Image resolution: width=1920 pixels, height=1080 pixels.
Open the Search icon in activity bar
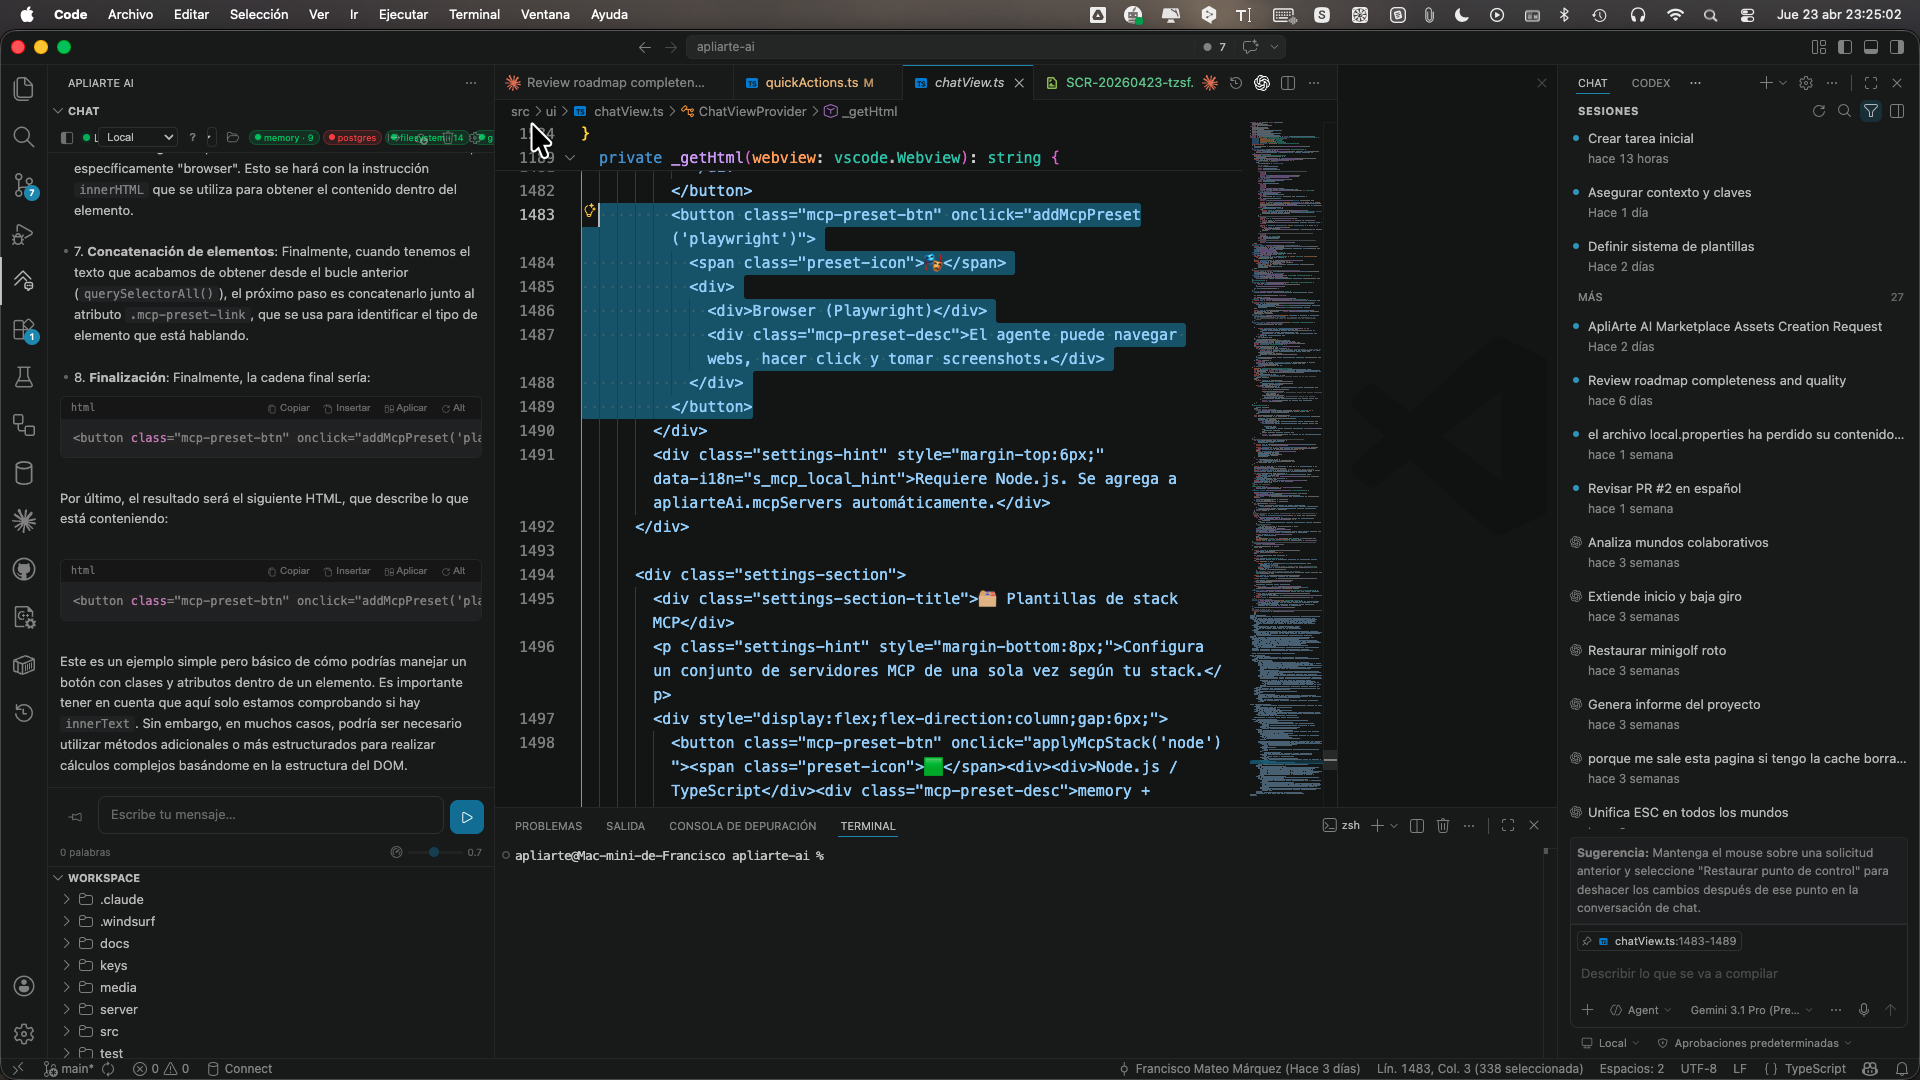(24, 137)
